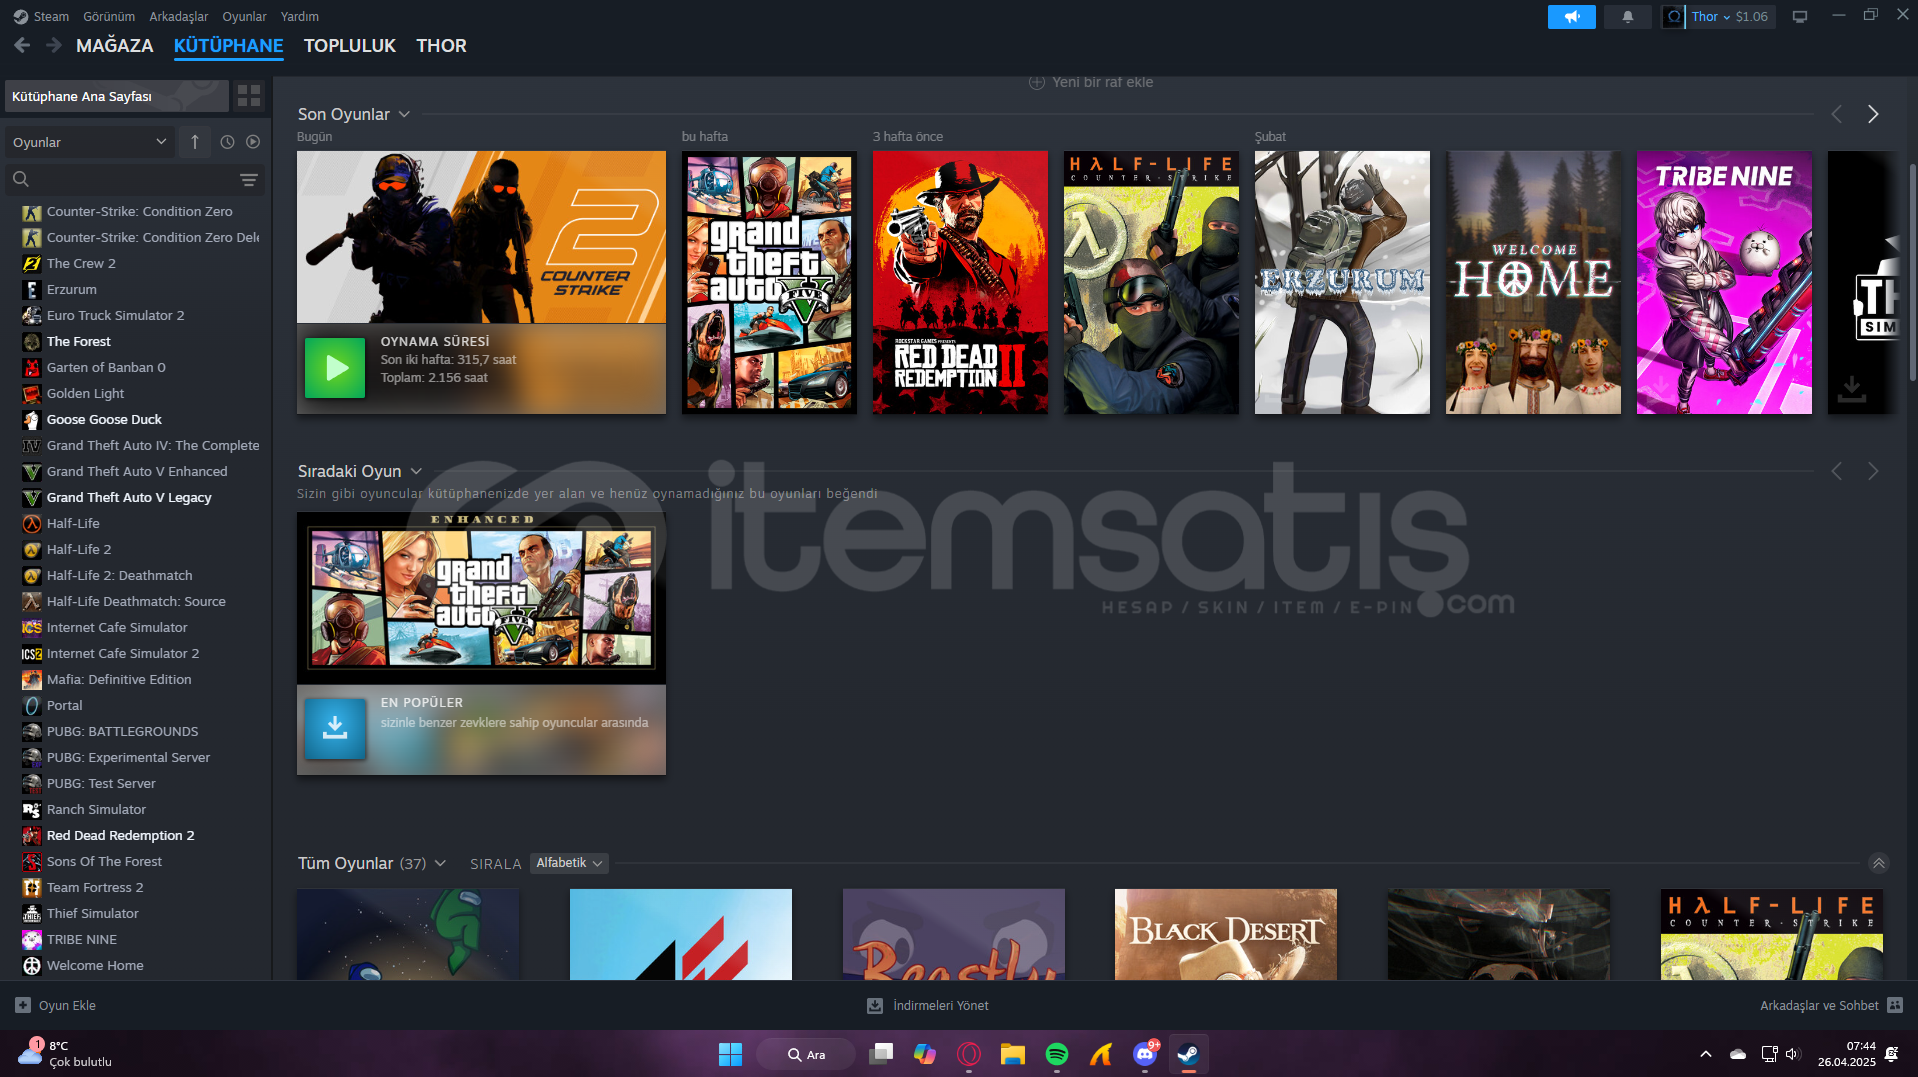Click the library vertical scrollbar
1918x1077 pixels.
coord(1912,270)
